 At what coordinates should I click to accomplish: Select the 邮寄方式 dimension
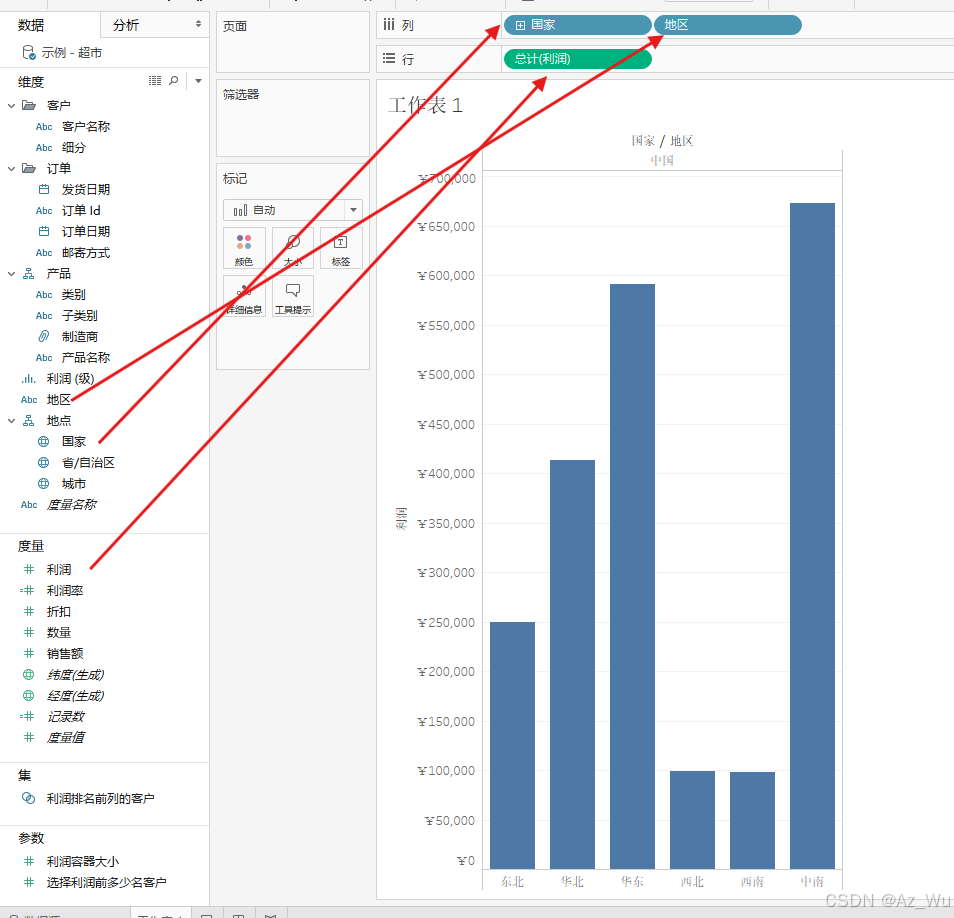86,252
